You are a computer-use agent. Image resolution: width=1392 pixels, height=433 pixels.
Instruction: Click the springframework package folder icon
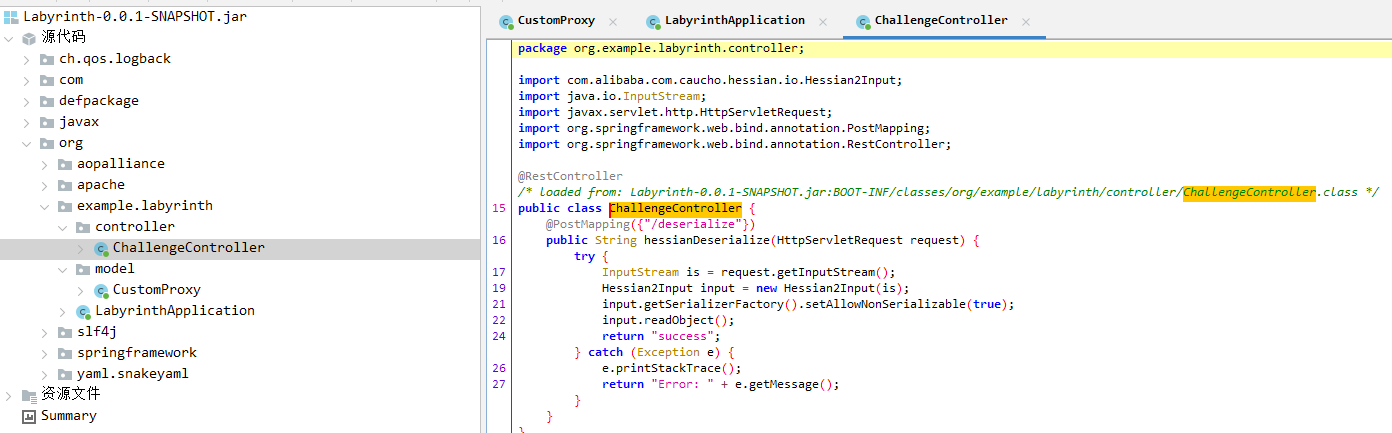tap(65, 353)
